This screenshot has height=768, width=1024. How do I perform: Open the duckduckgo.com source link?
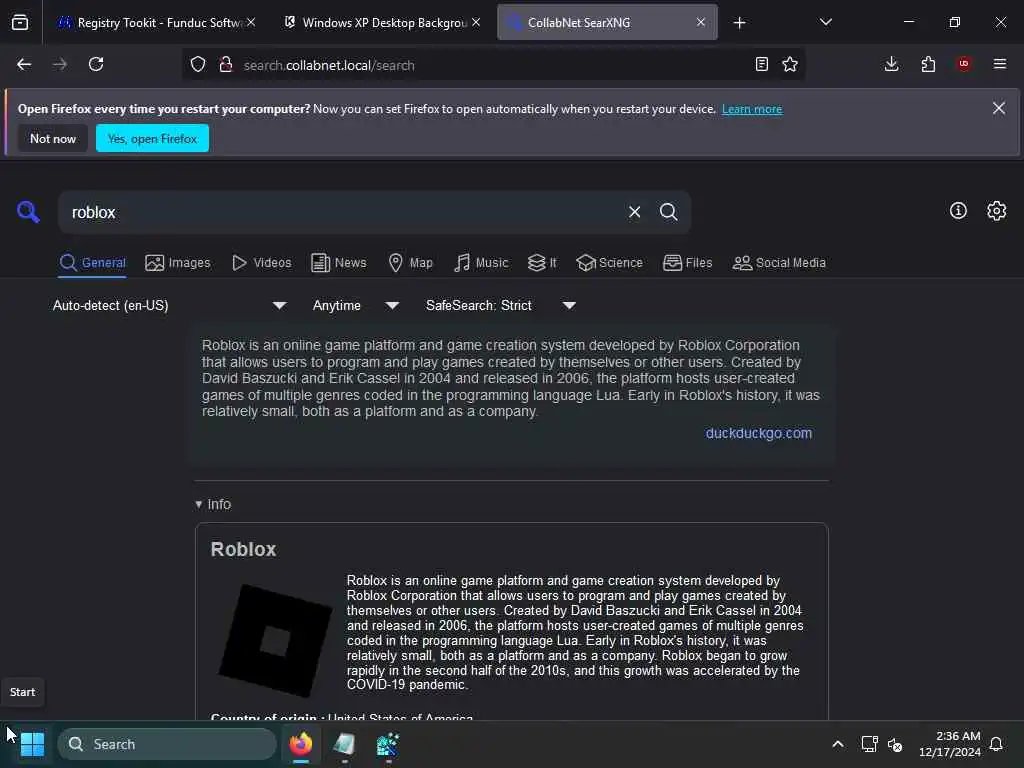[759, 433]
